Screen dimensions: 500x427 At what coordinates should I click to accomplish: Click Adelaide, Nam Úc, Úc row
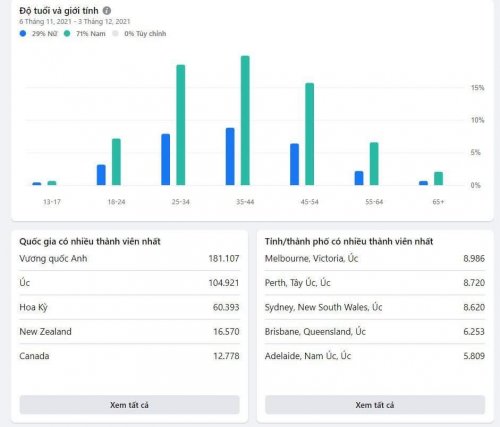(x=375, y=356)
